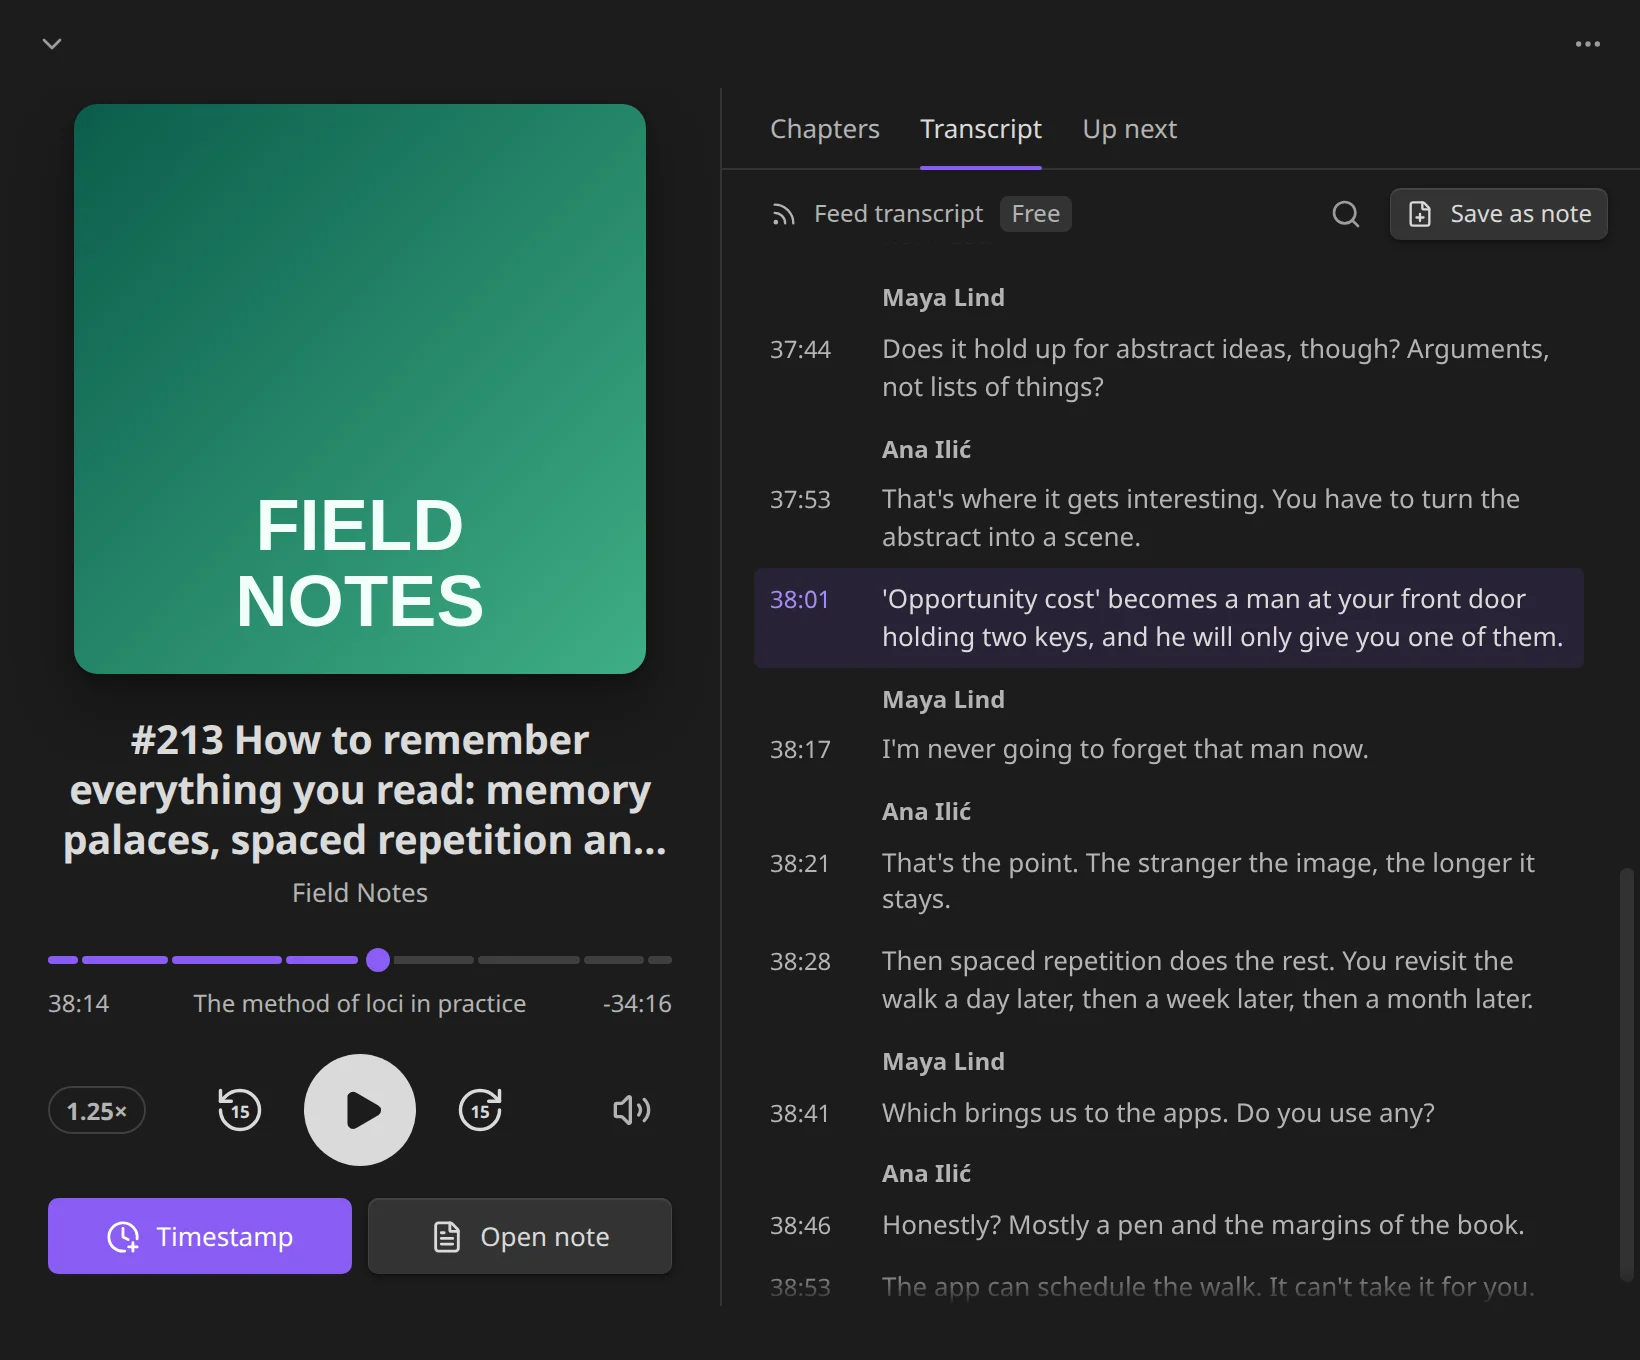This screenshot has height=1360, width=1640.
Task: Start playback with the play button
Action: tap(360, 1110)
